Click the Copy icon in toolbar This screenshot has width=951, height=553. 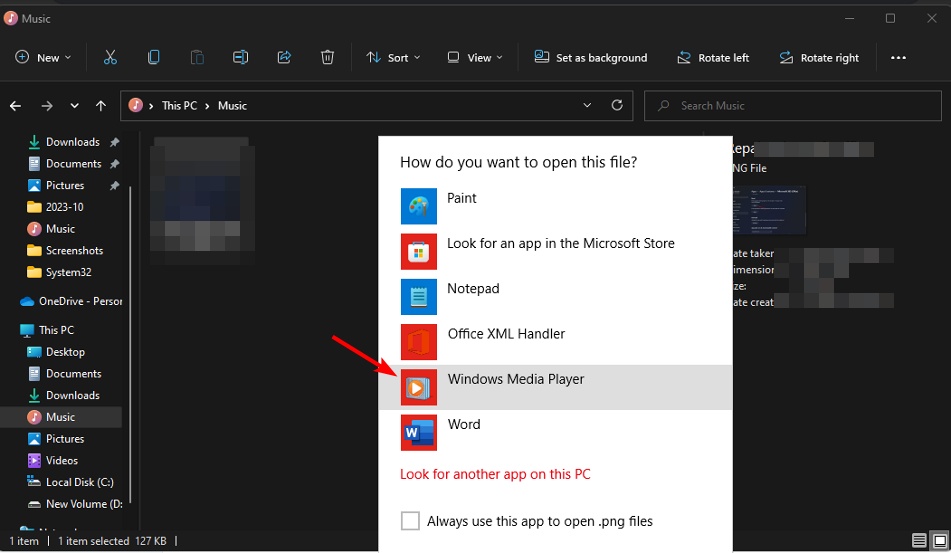point(153,58)
